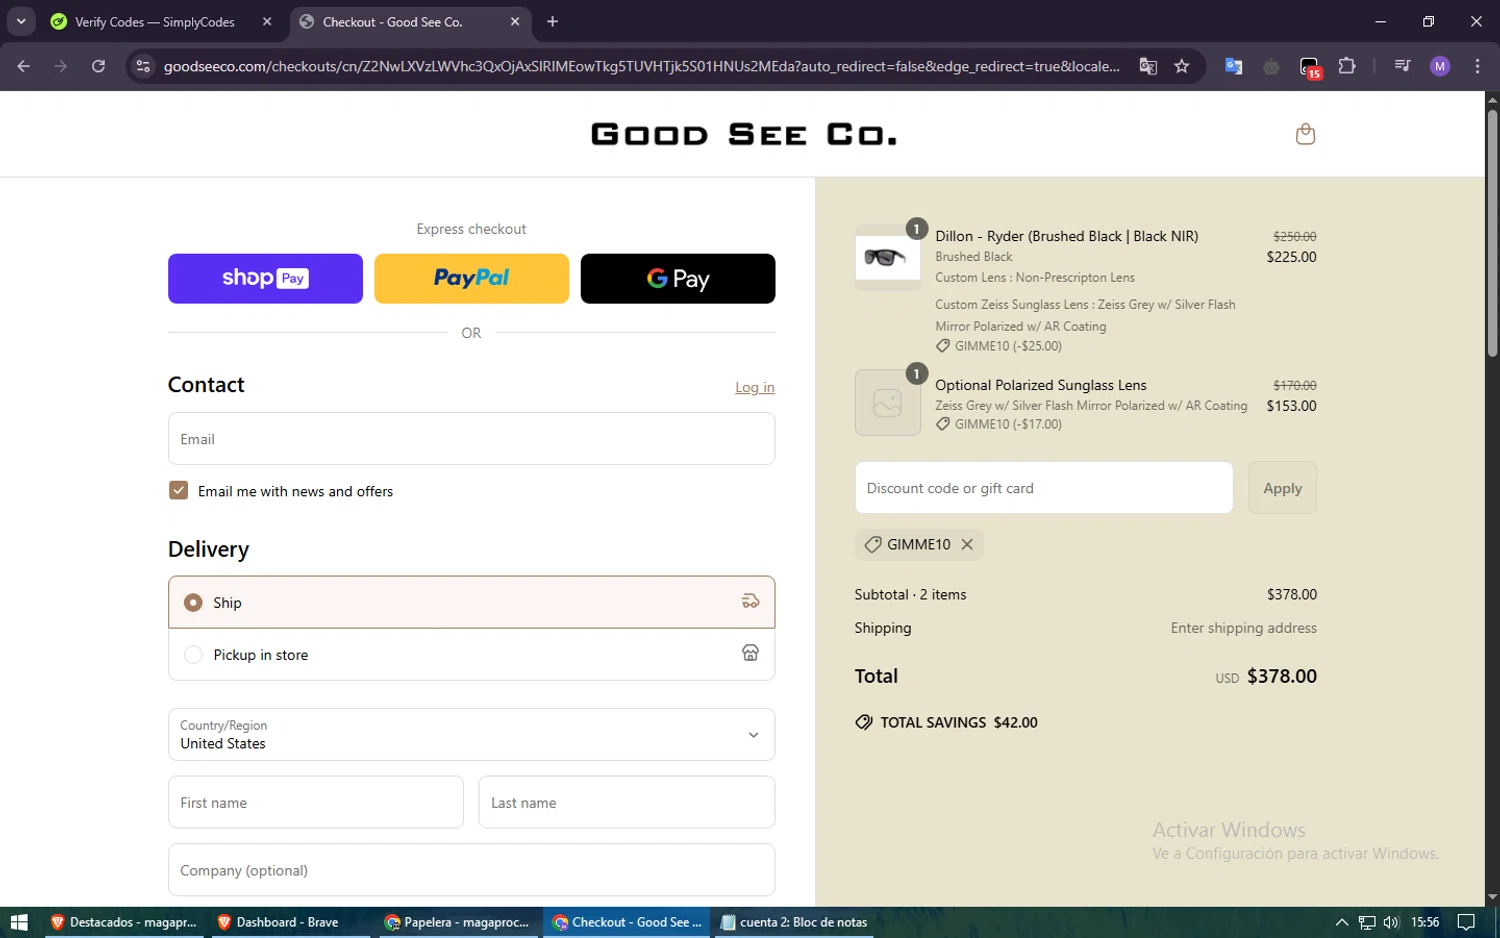Viewport: 1500px width, 938px height.
Task: Click the Total Savings tag icon
Action: pos(864,722)
